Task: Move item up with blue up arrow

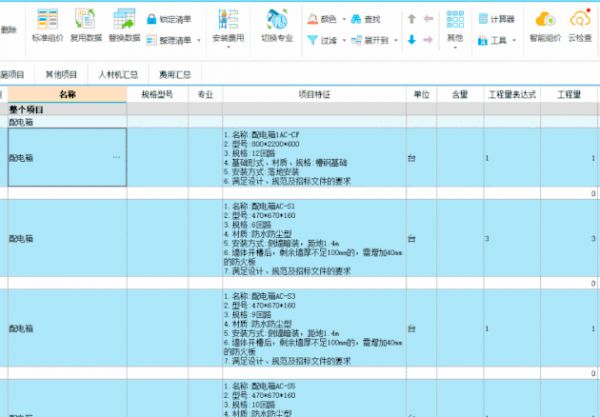Action: (411, 19)
